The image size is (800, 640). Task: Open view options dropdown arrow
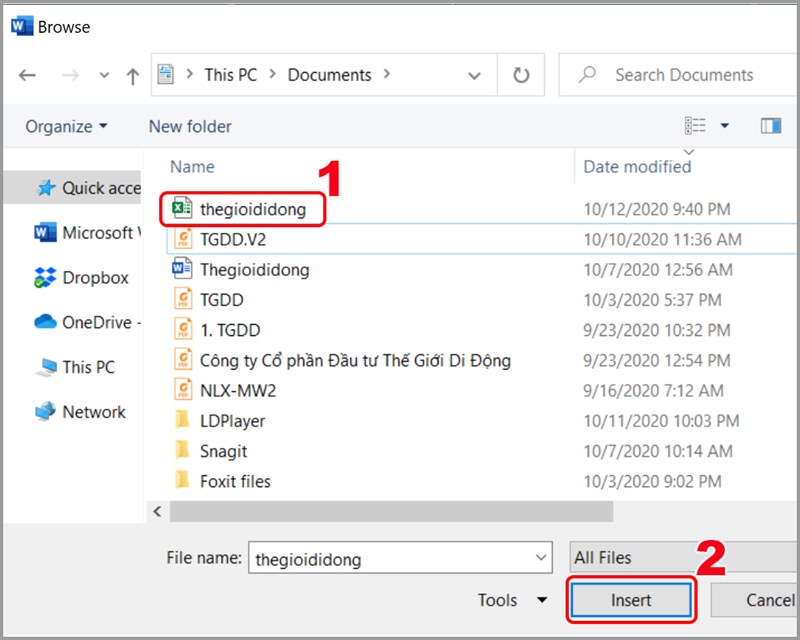[724, 126]
